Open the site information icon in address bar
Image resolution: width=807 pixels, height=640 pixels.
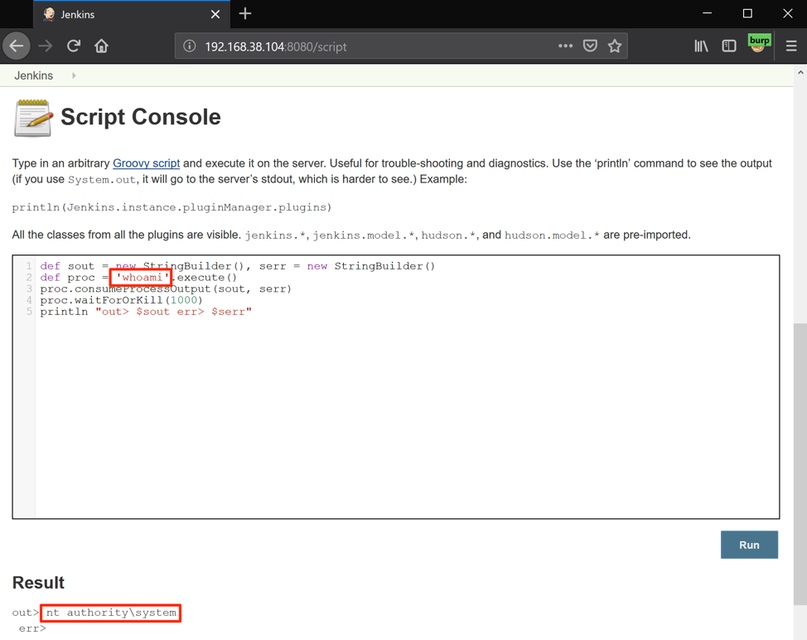191,46
